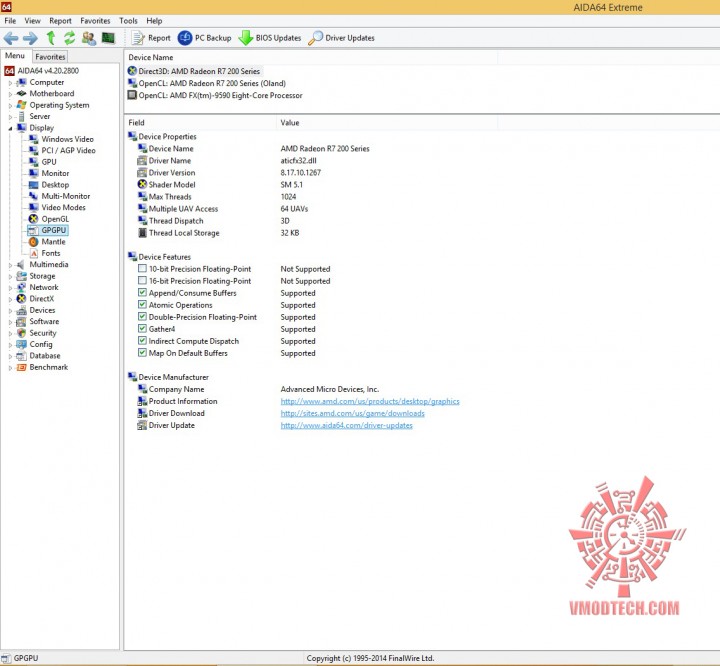The height and width of the screenshot is (666, 720).
Task: Launch PC Backup from the toolbar
Action: (204, 38)
